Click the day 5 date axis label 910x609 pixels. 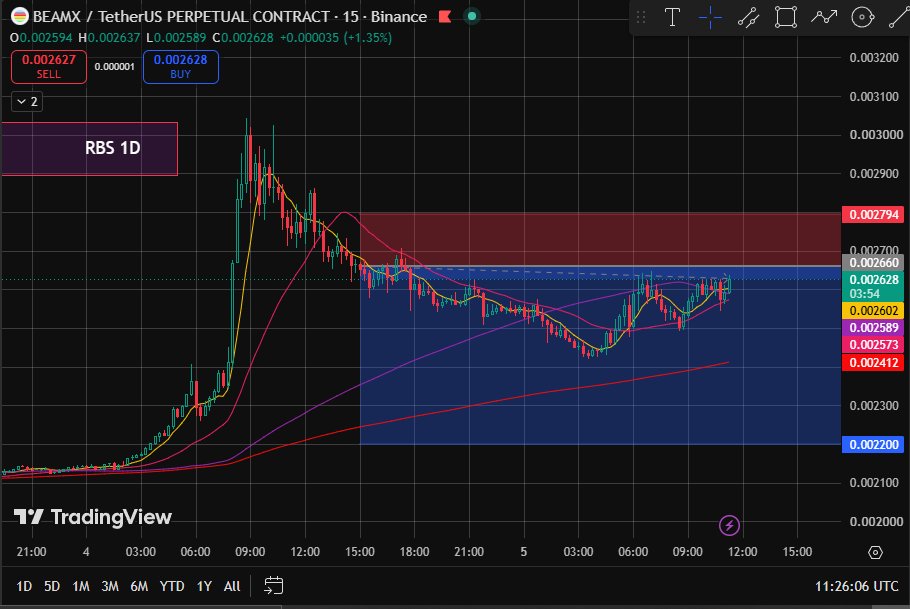pos(523,552)
